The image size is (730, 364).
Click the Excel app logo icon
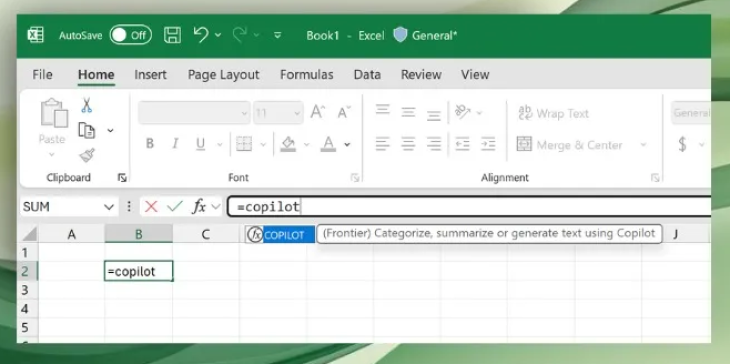click(x=35, y=35)
